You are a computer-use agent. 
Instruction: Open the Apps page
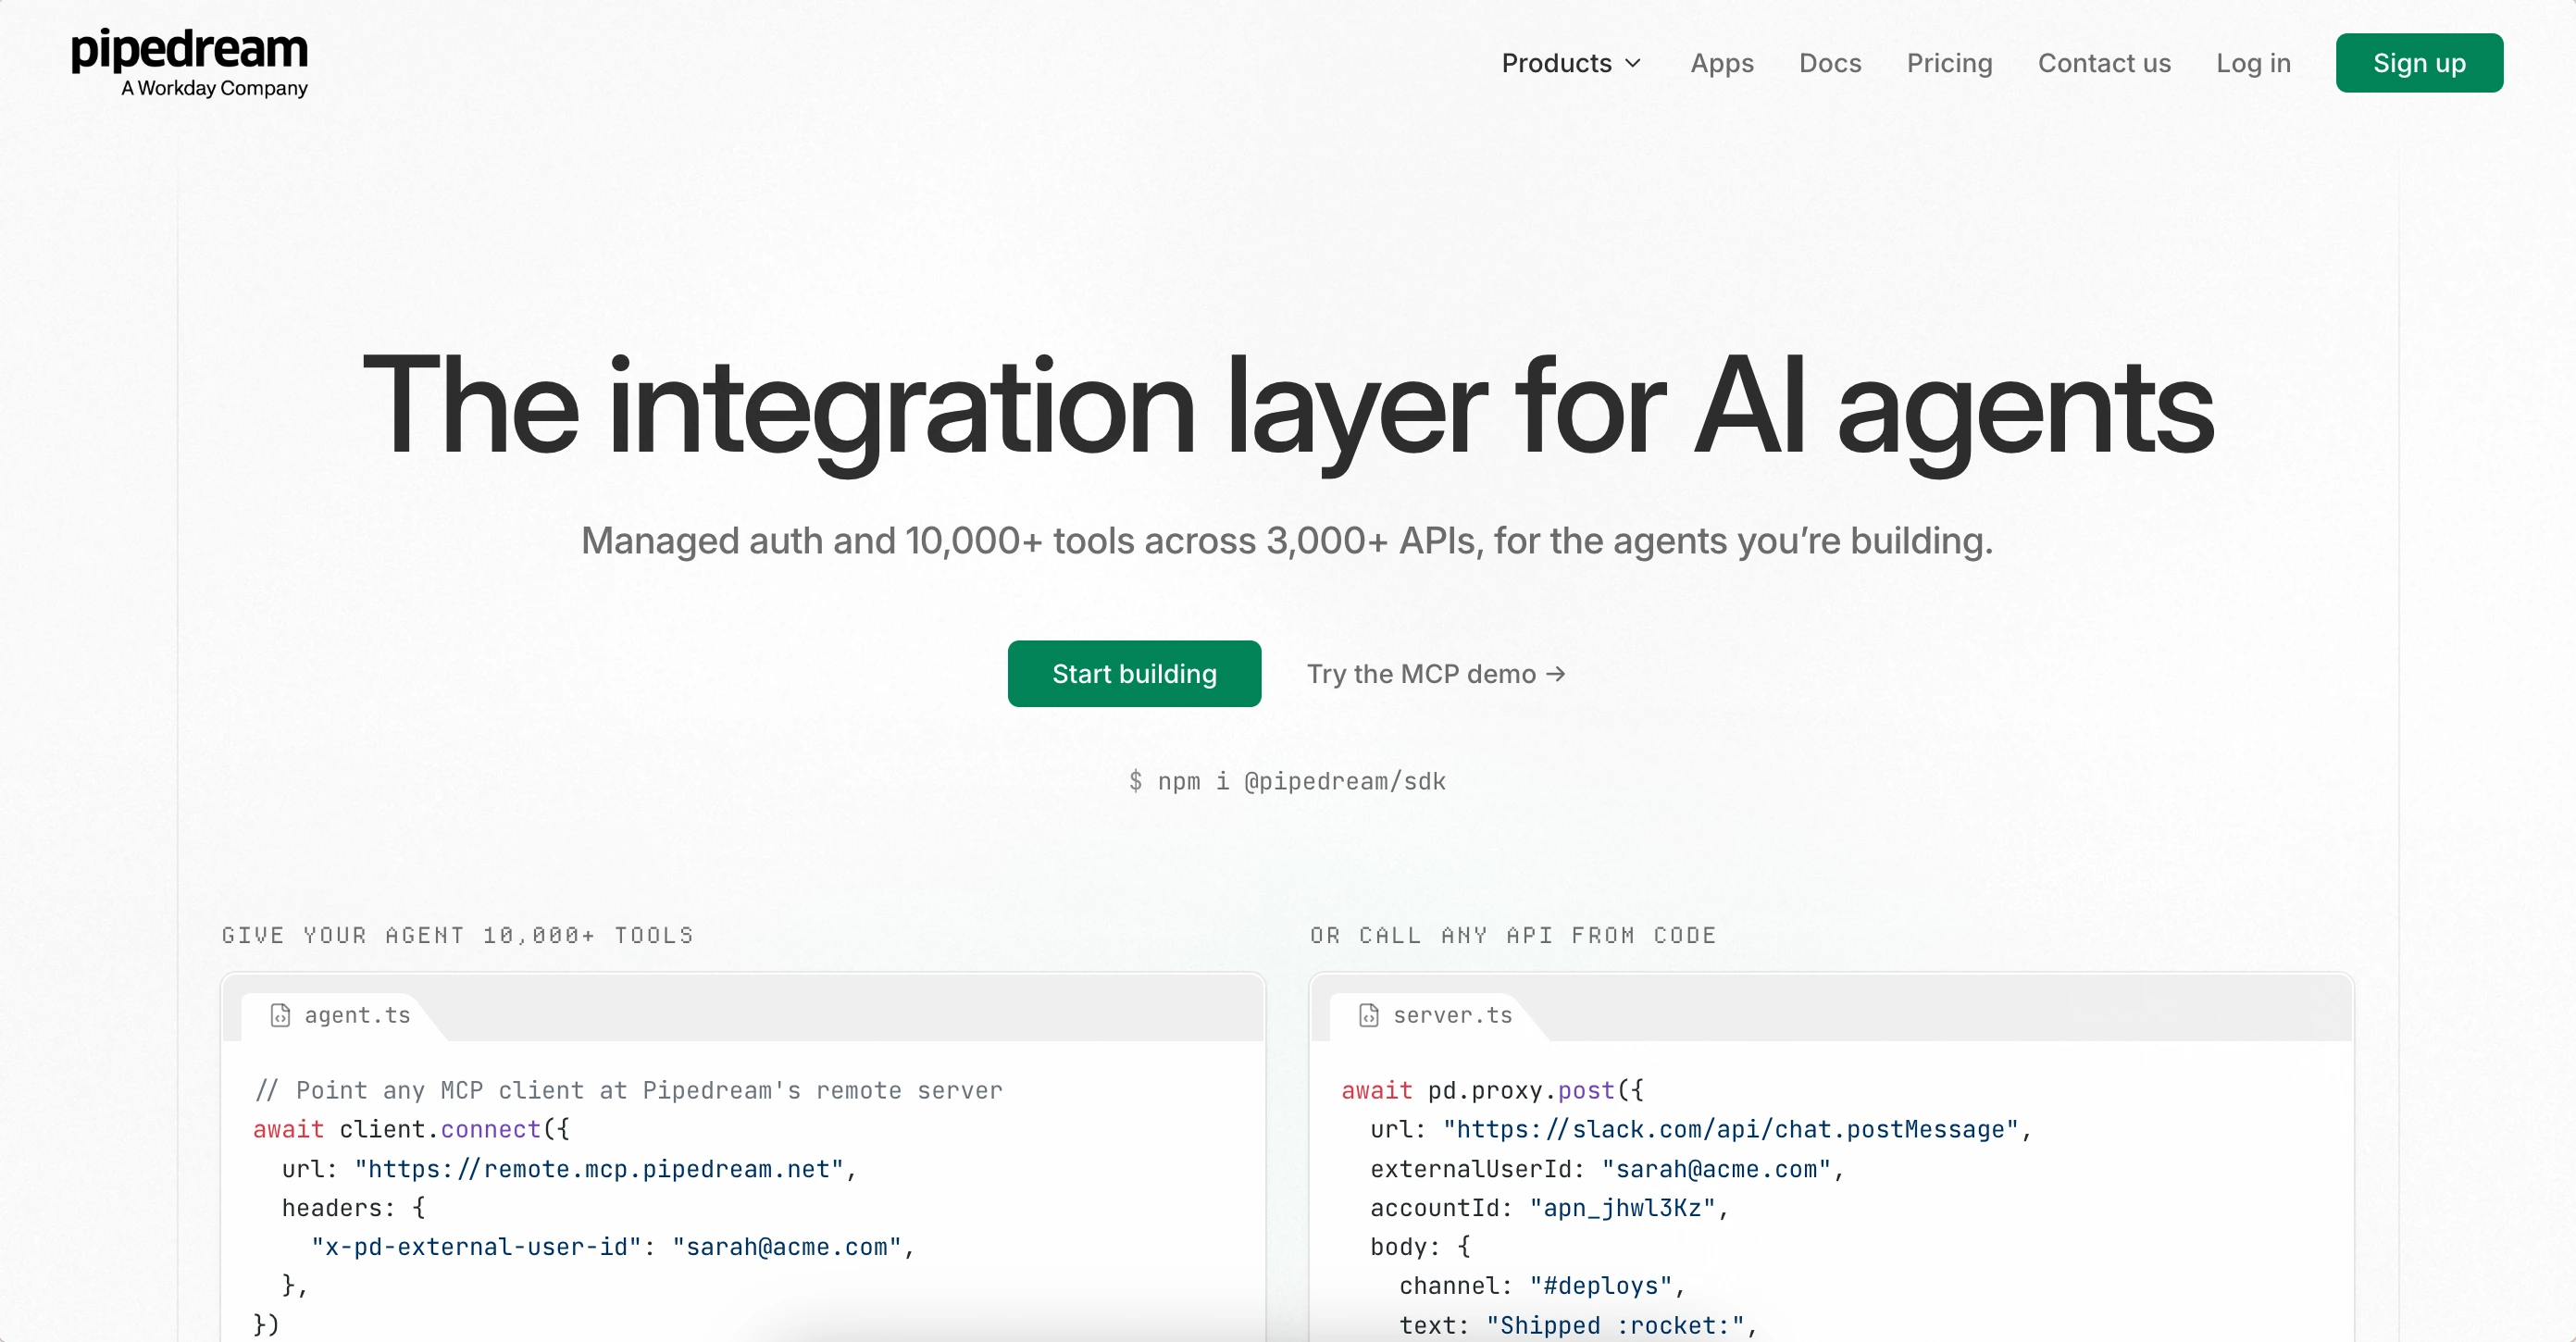(1721, 63)
